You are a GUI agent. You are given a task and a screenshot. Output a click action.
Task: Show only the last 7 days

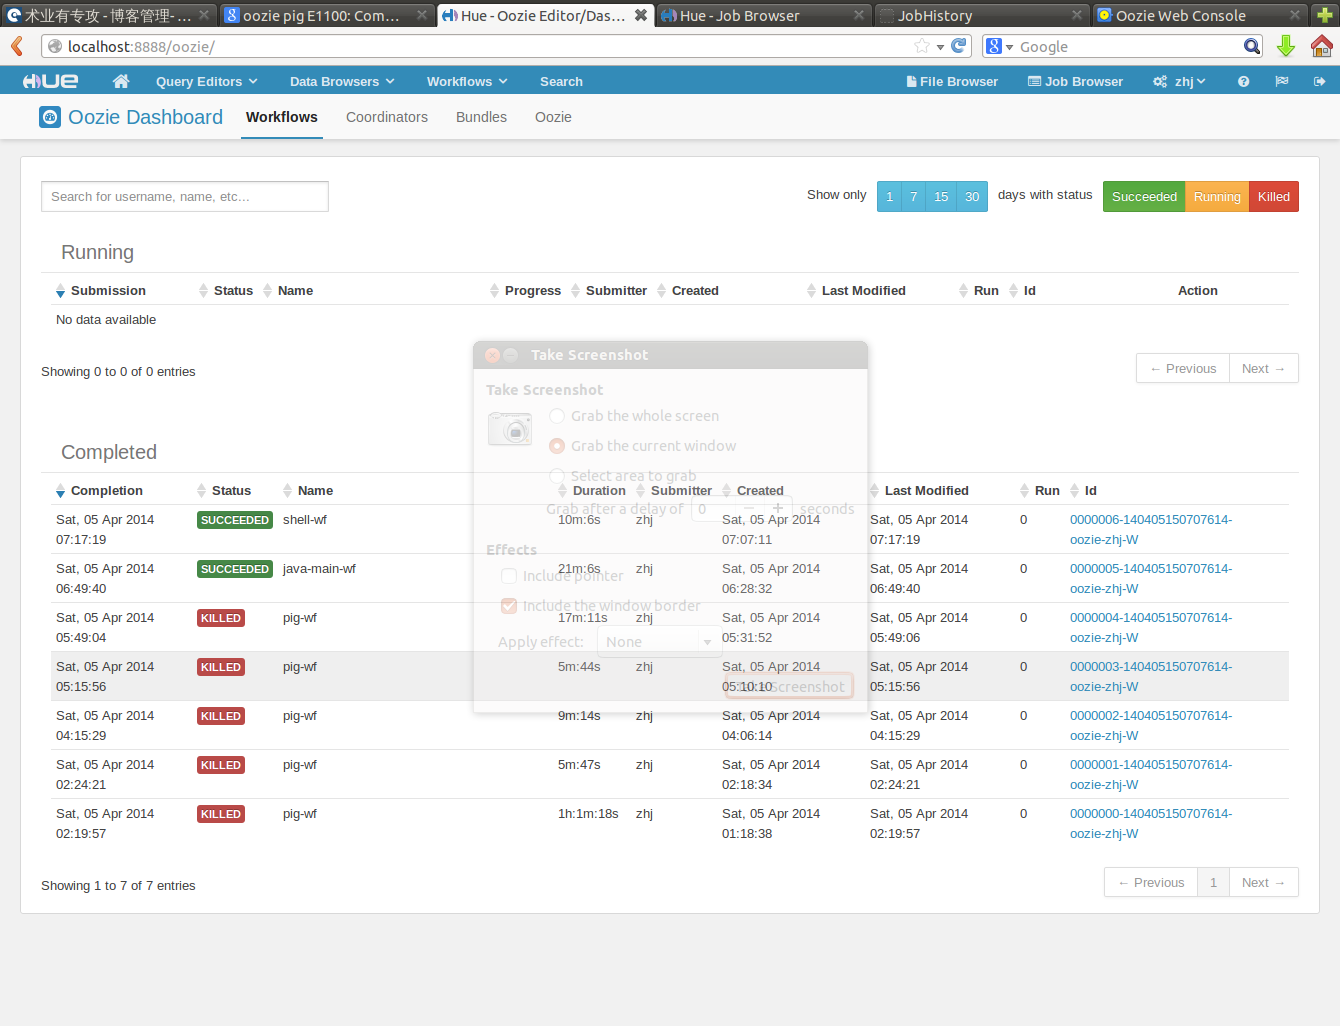coord(914,197)
